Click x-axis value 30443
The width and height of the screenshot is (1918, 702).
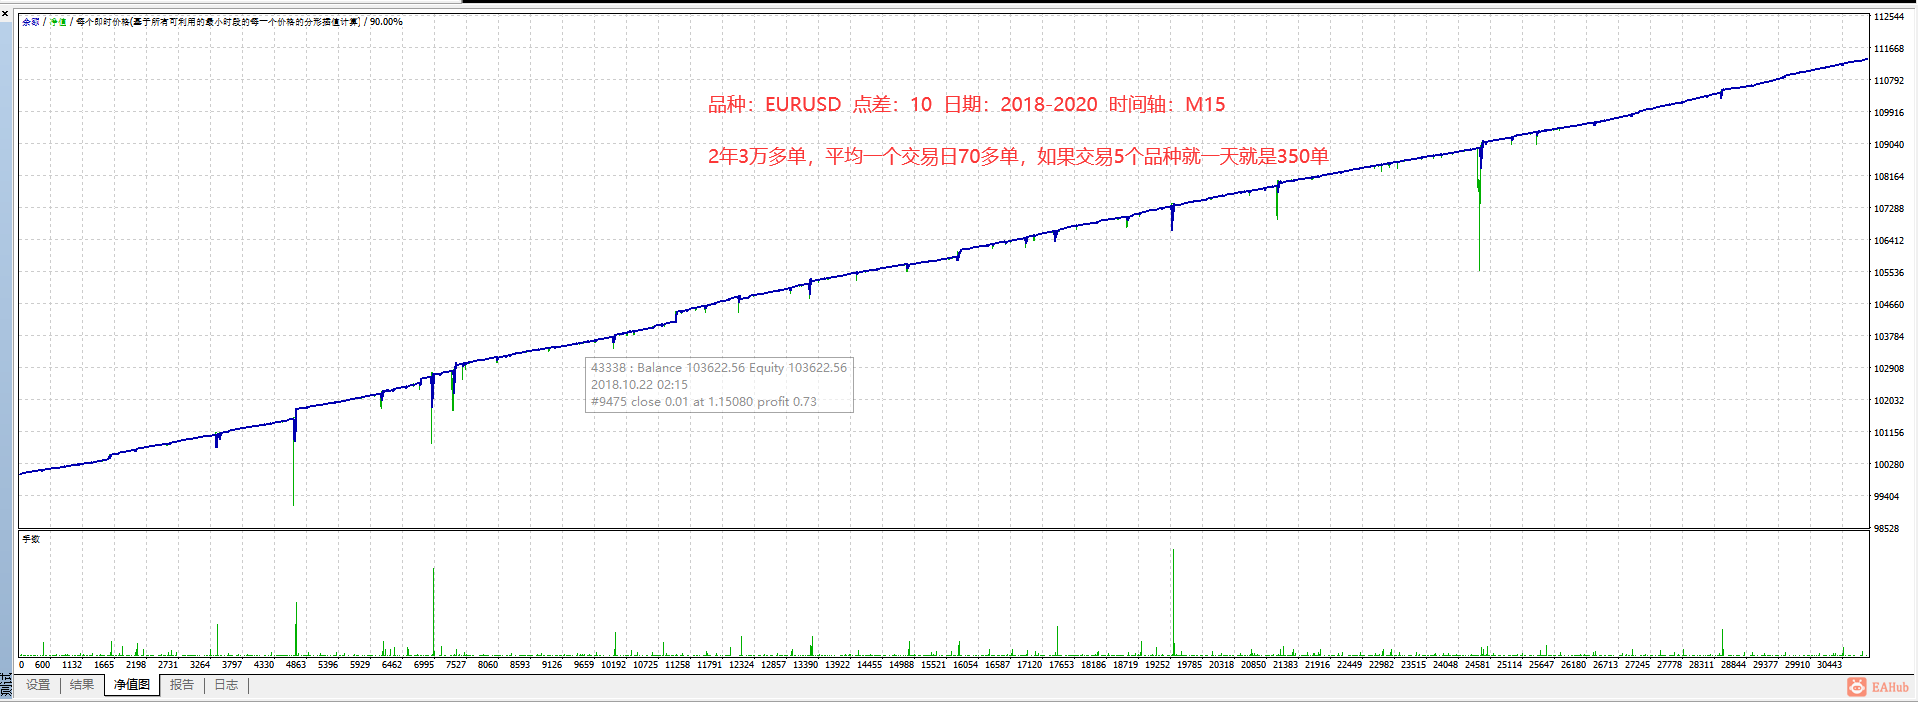[1829, 665]
